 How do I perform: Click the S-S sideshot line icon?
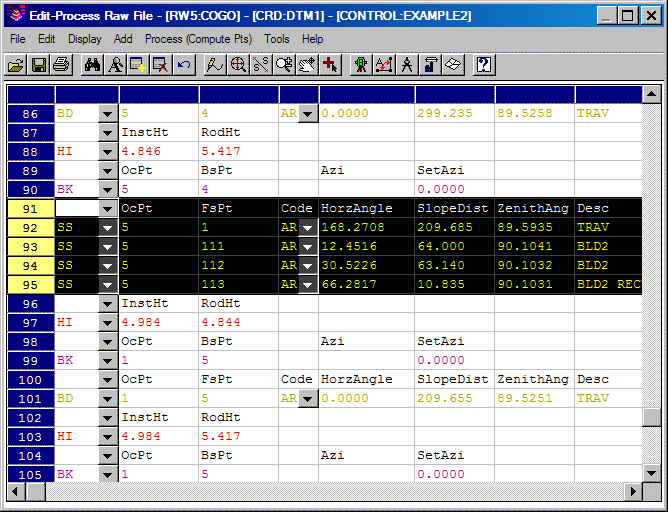261,65
